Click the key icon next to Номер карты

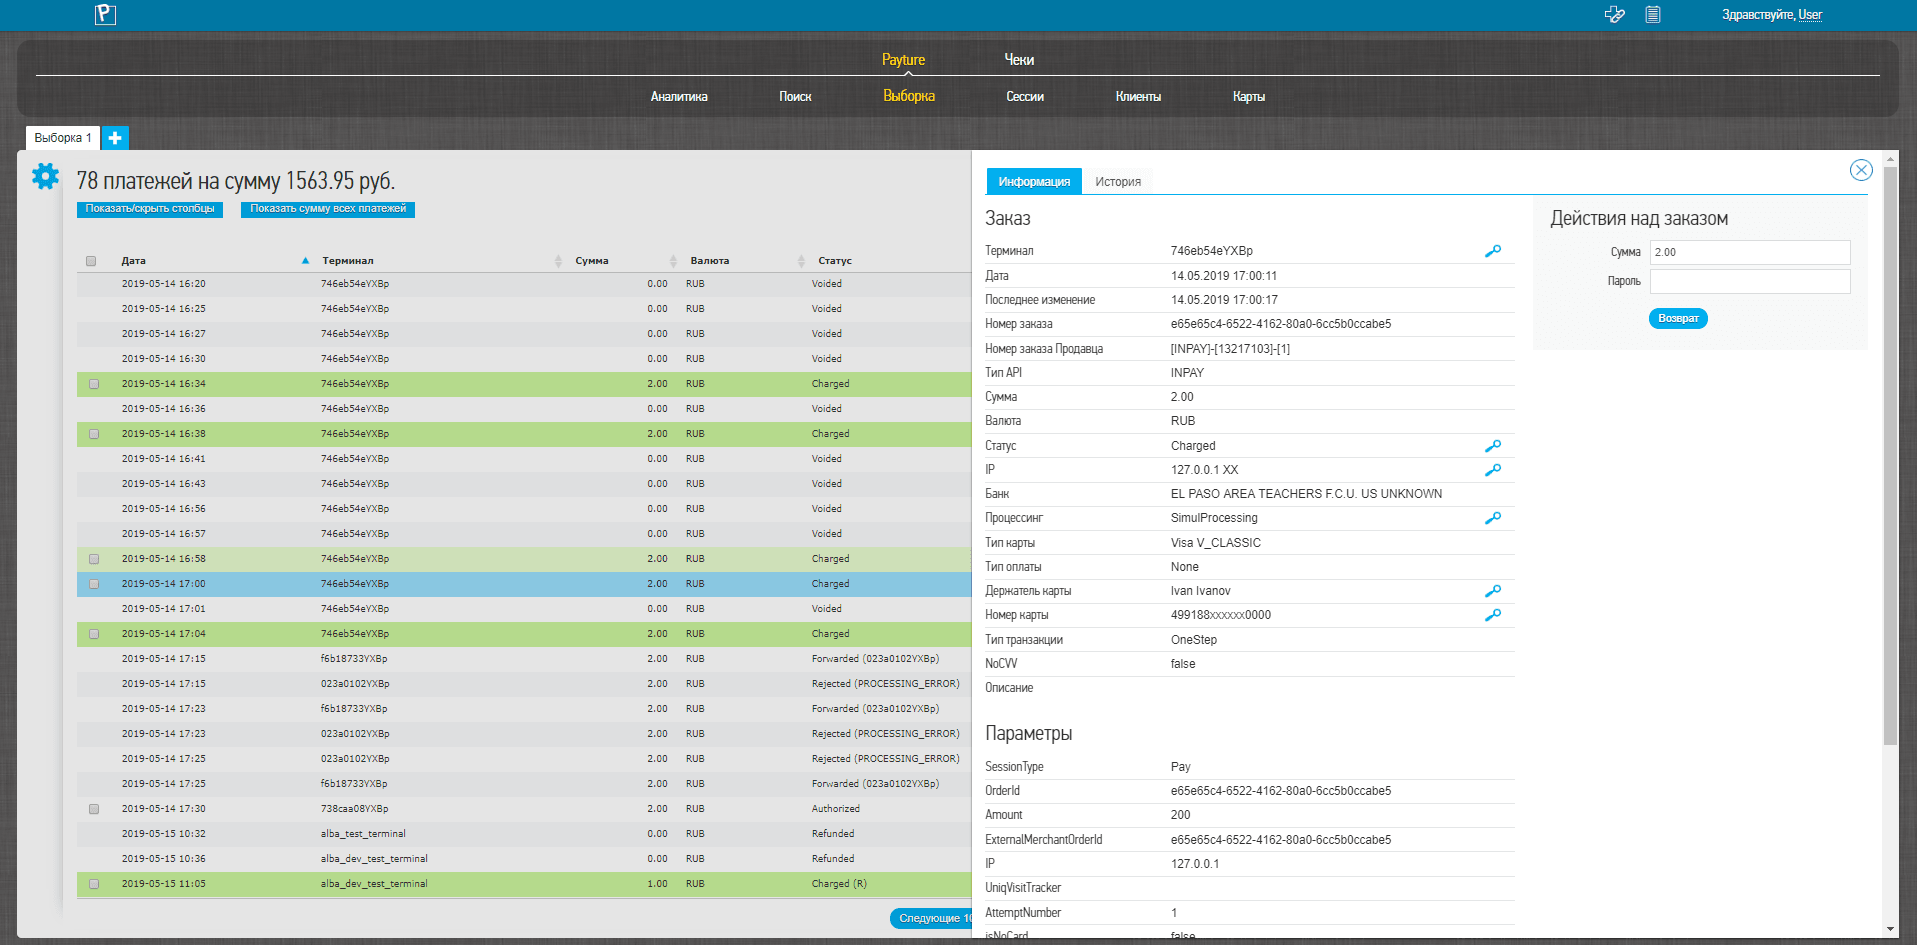pyautogui.click(x=1493, y=615)
